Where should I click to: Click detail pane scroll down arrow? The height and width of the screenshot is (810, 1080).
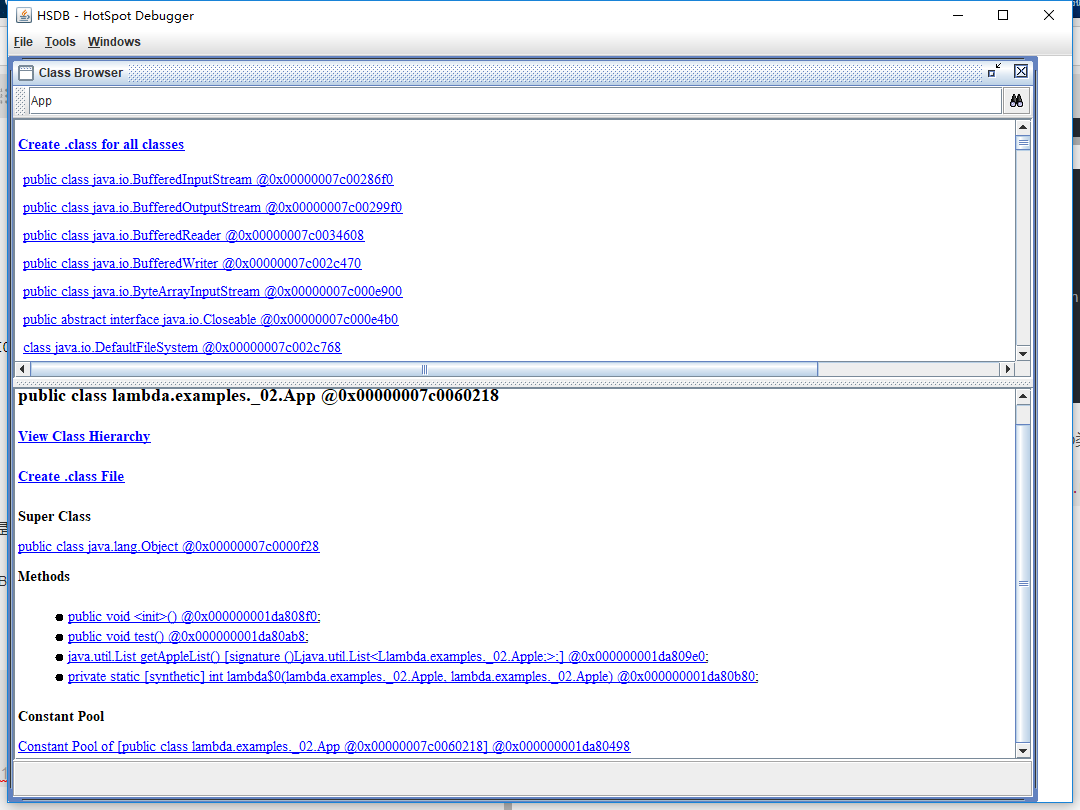pyautogui.click(x=1023, y=751)
